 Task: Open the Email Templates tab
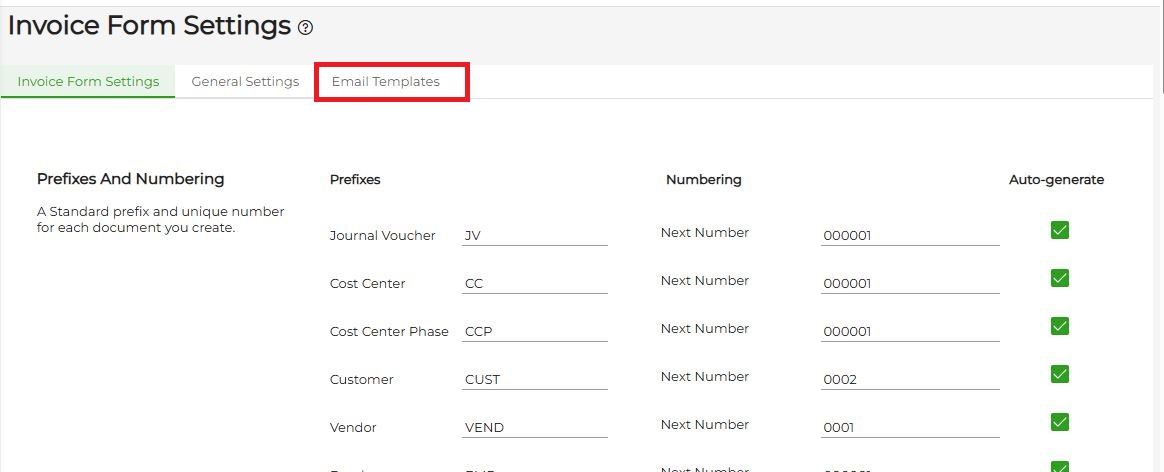[x=386, y=82]
